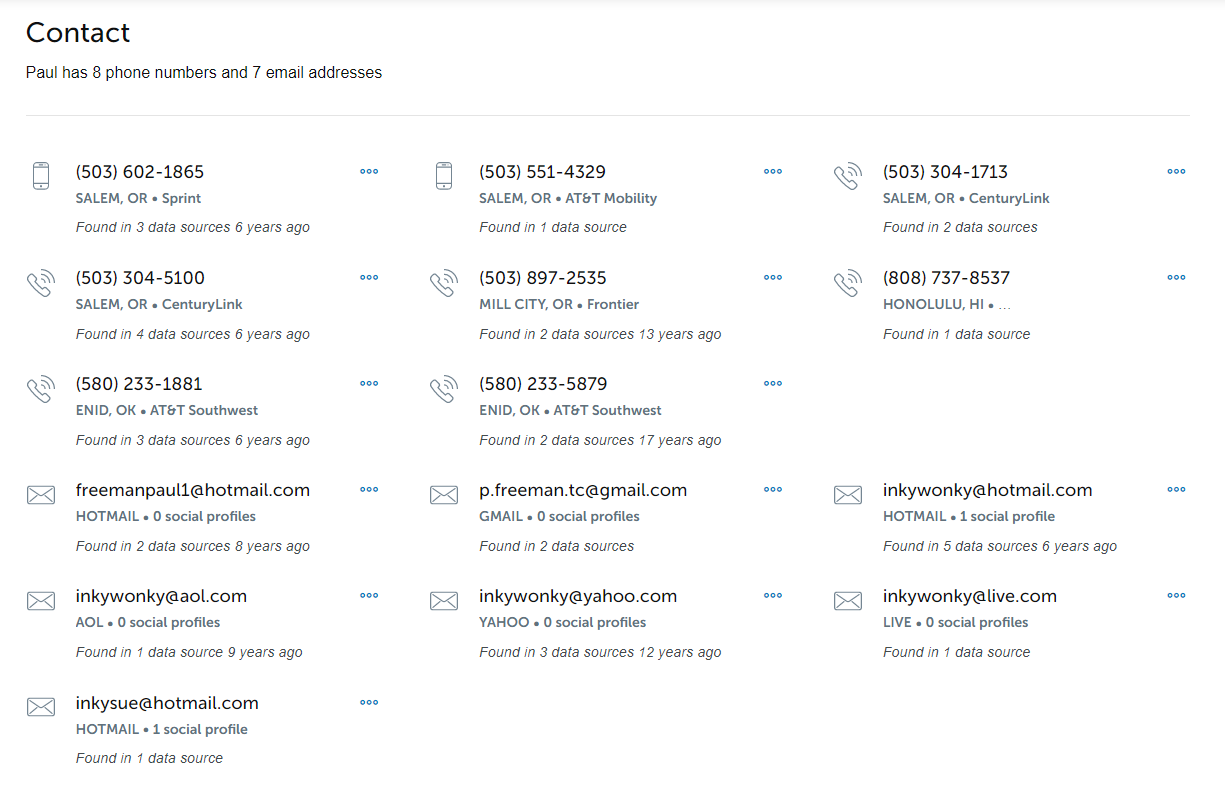
Task: Click phone number (503) 897-2535
Action: 543,278
